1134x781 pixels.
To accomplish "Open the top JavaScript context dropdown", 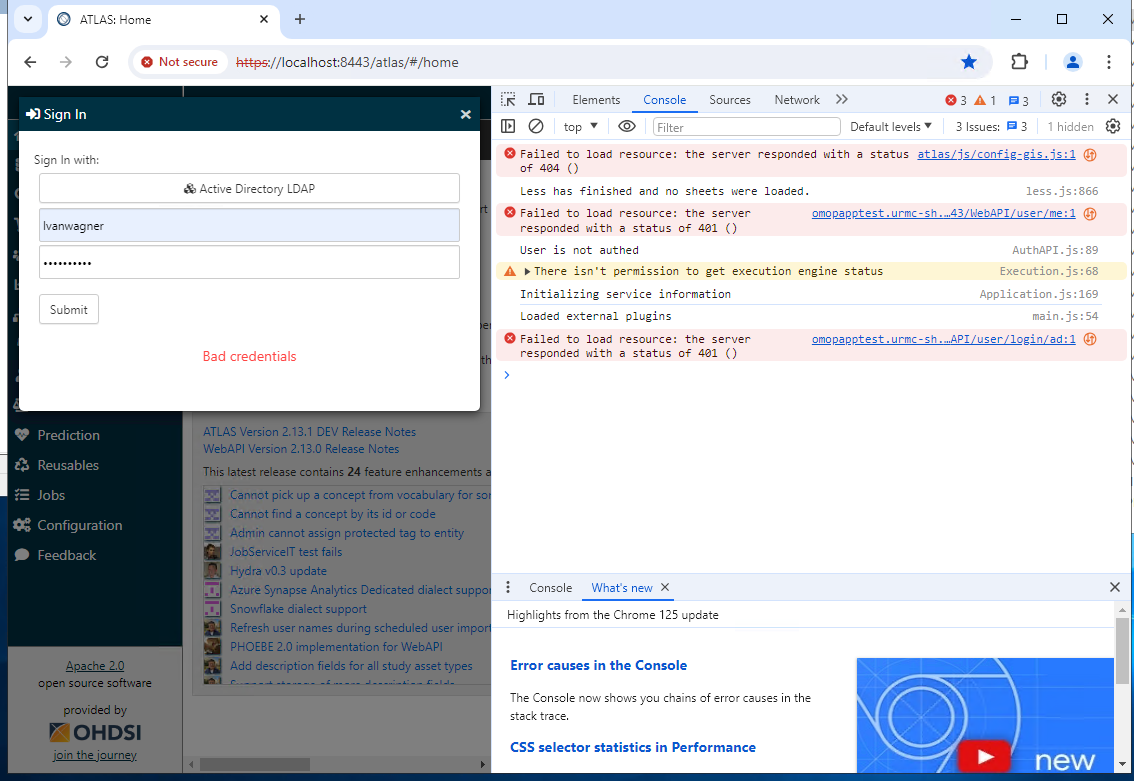I will click(581, 127).
